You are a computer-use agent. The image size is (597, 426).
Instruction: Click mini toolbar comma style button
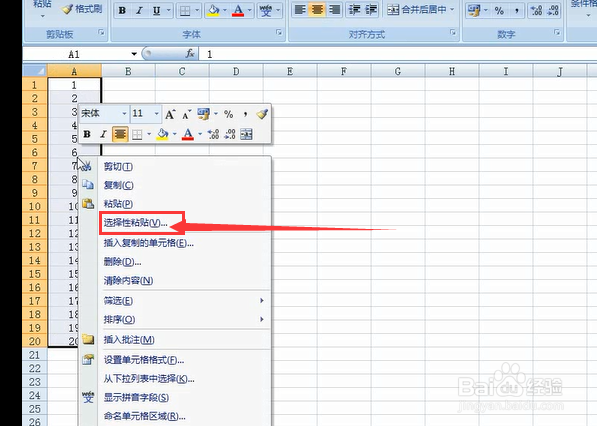[246, 114]
